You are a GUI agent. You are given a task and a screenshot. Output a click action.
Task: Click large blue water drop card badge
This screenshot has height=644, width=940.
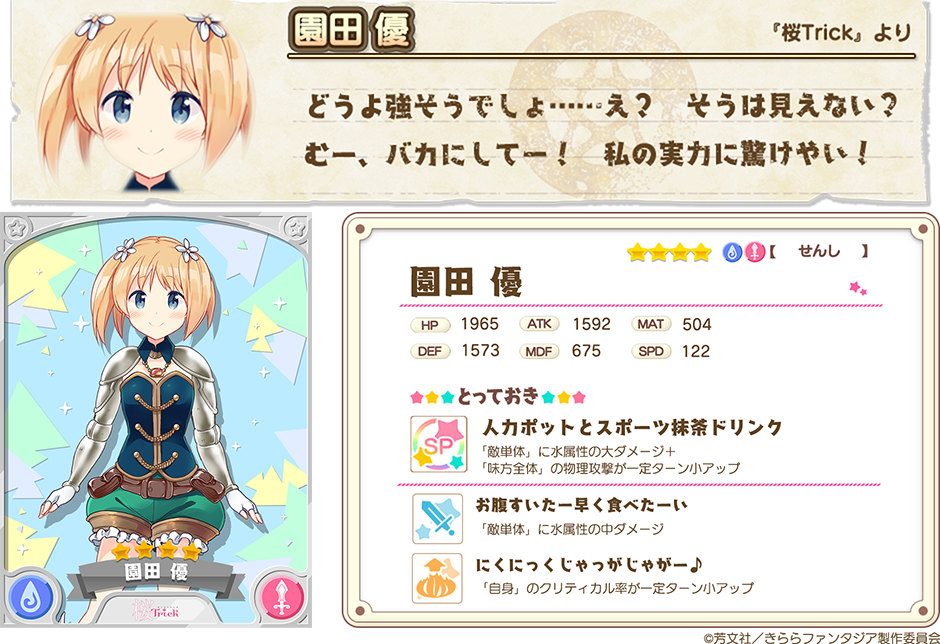click(30, 598)
